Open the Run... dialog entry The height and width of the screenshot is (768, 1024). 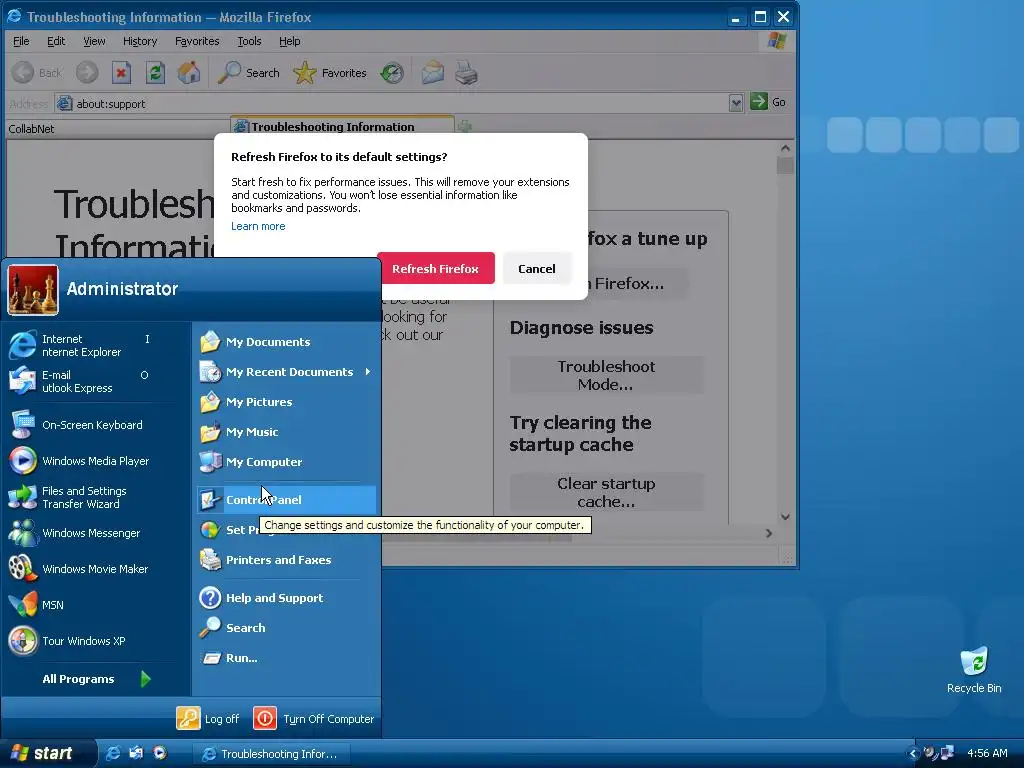[286, 658]
